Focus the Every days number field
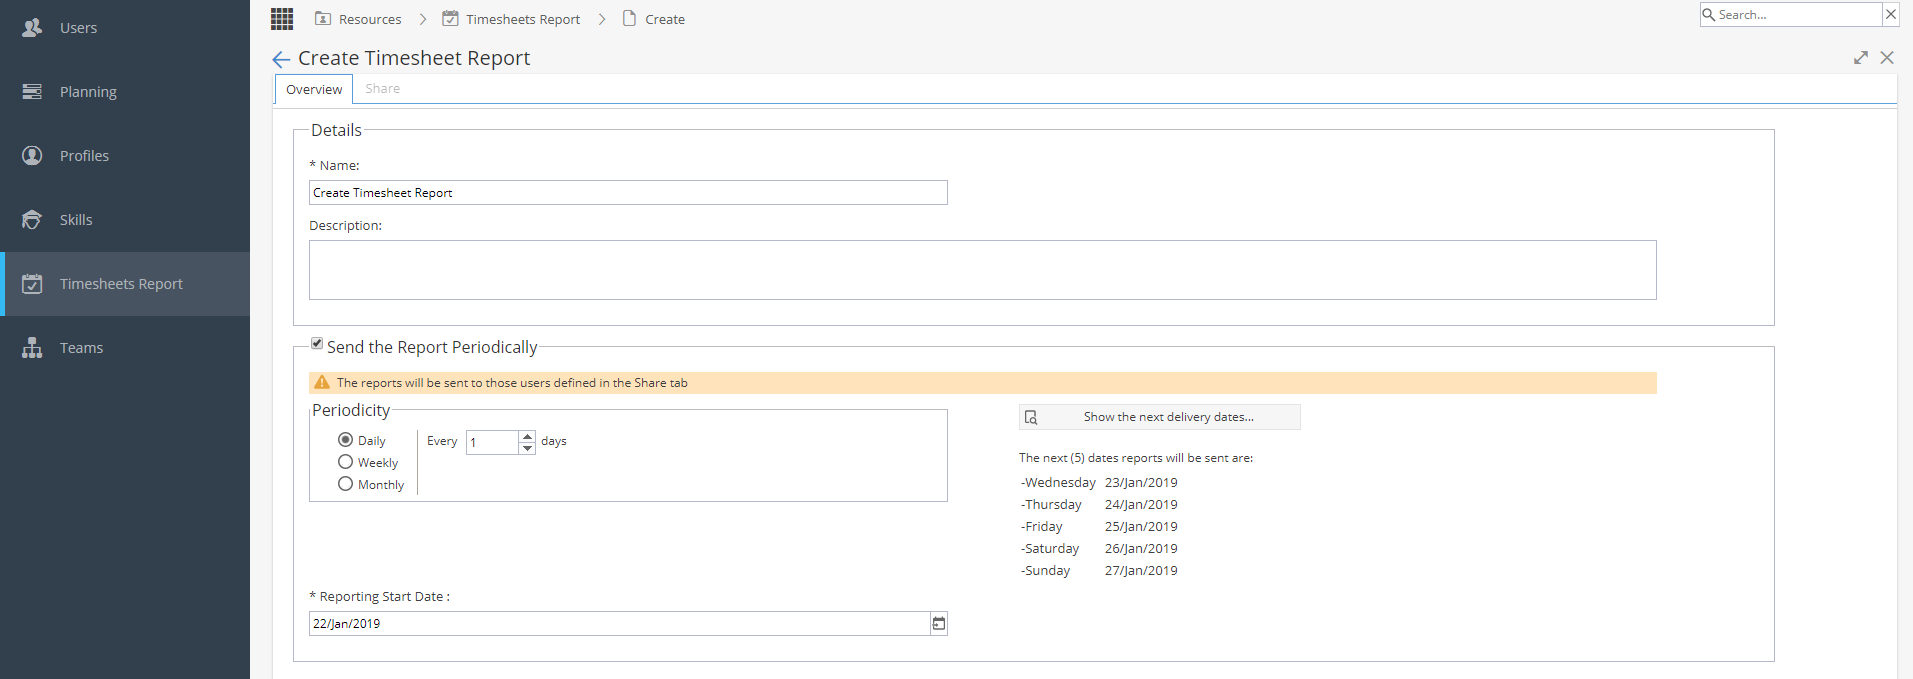 click(x=493, y=442)
